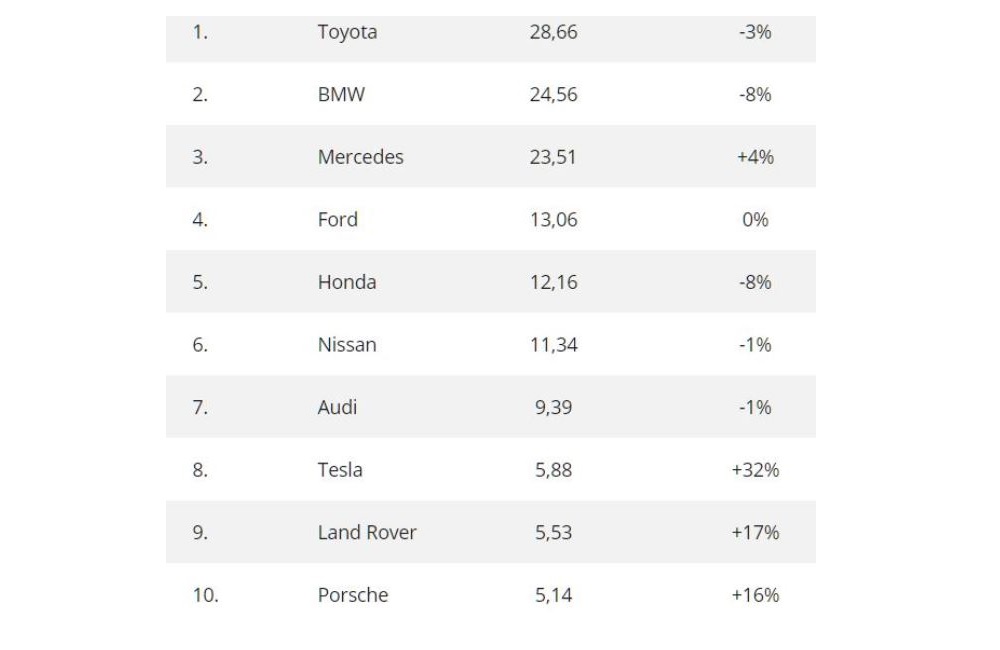Click Mercedes value 23,51
Viewport: 1000px width, 650px height.
click(x=553, y=157)
